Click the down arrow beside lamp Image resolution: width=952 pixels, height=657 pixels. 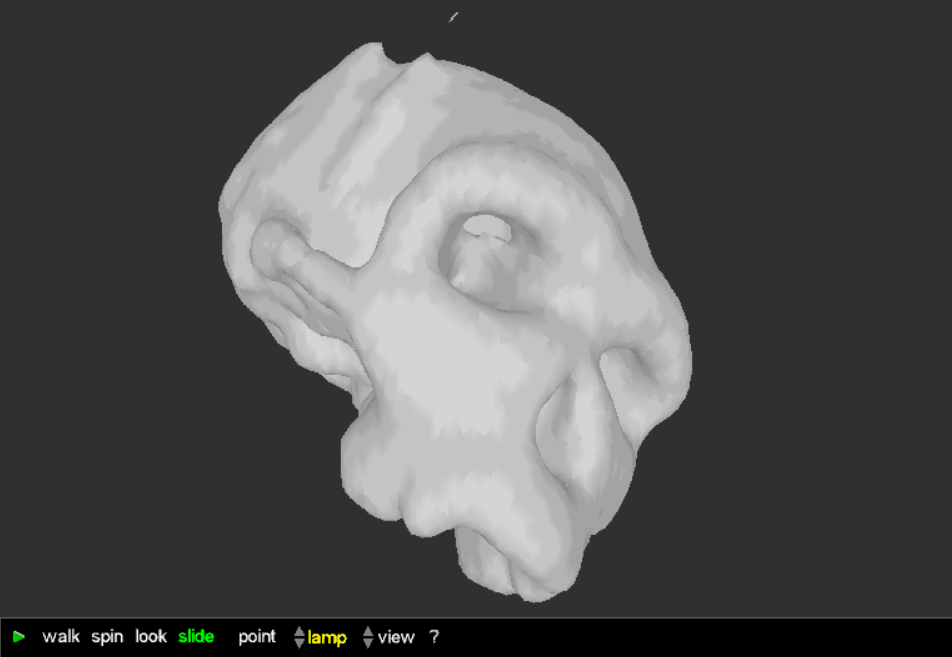click(x=299, y=642)
